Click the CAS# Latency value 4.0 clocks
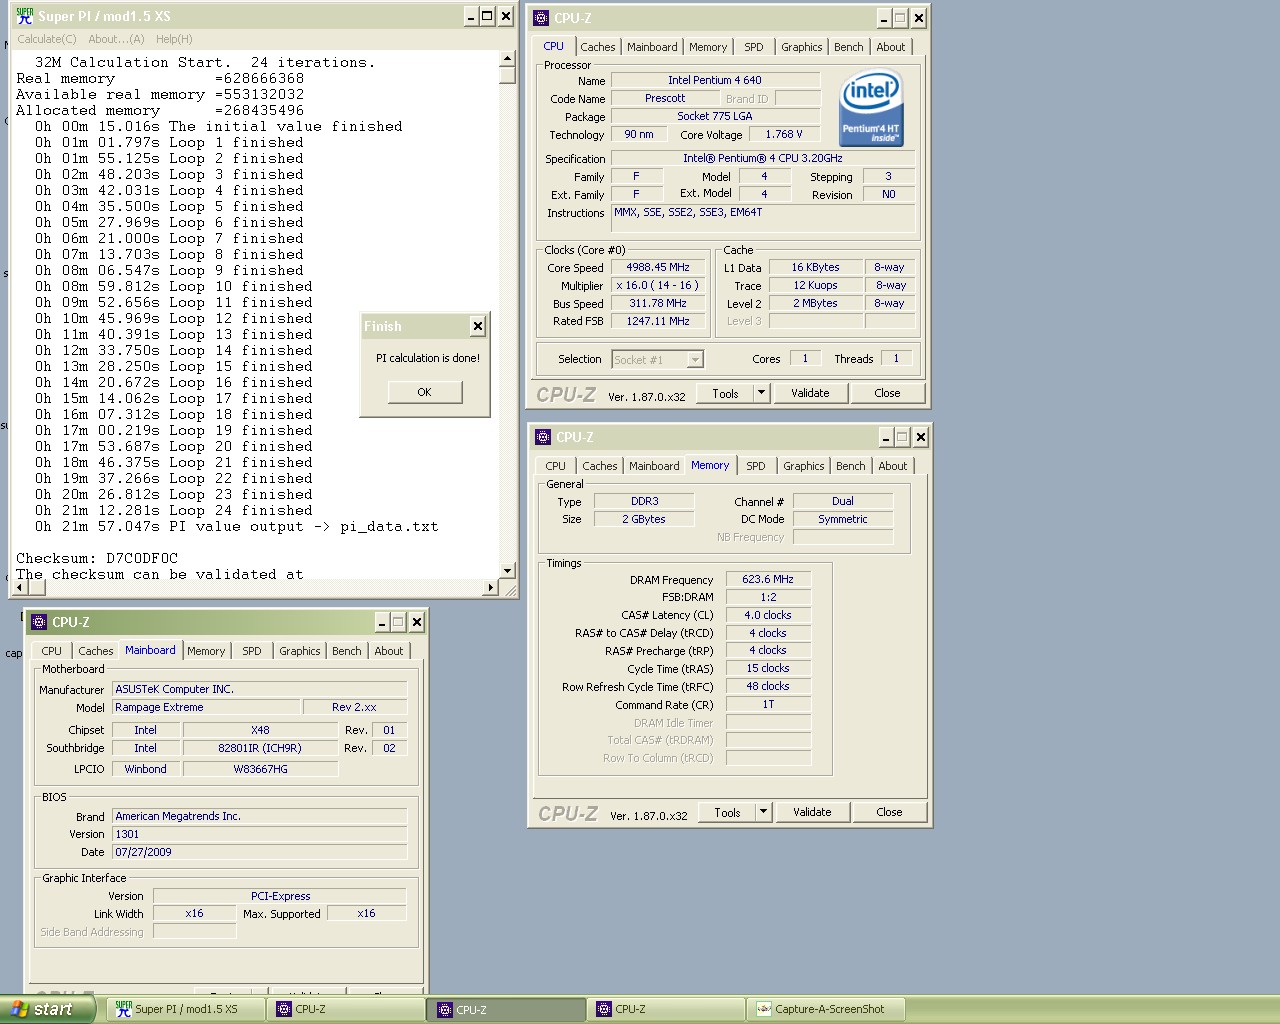Image resolution: width=1280 pixels, height=1024 pixels. 768,615
